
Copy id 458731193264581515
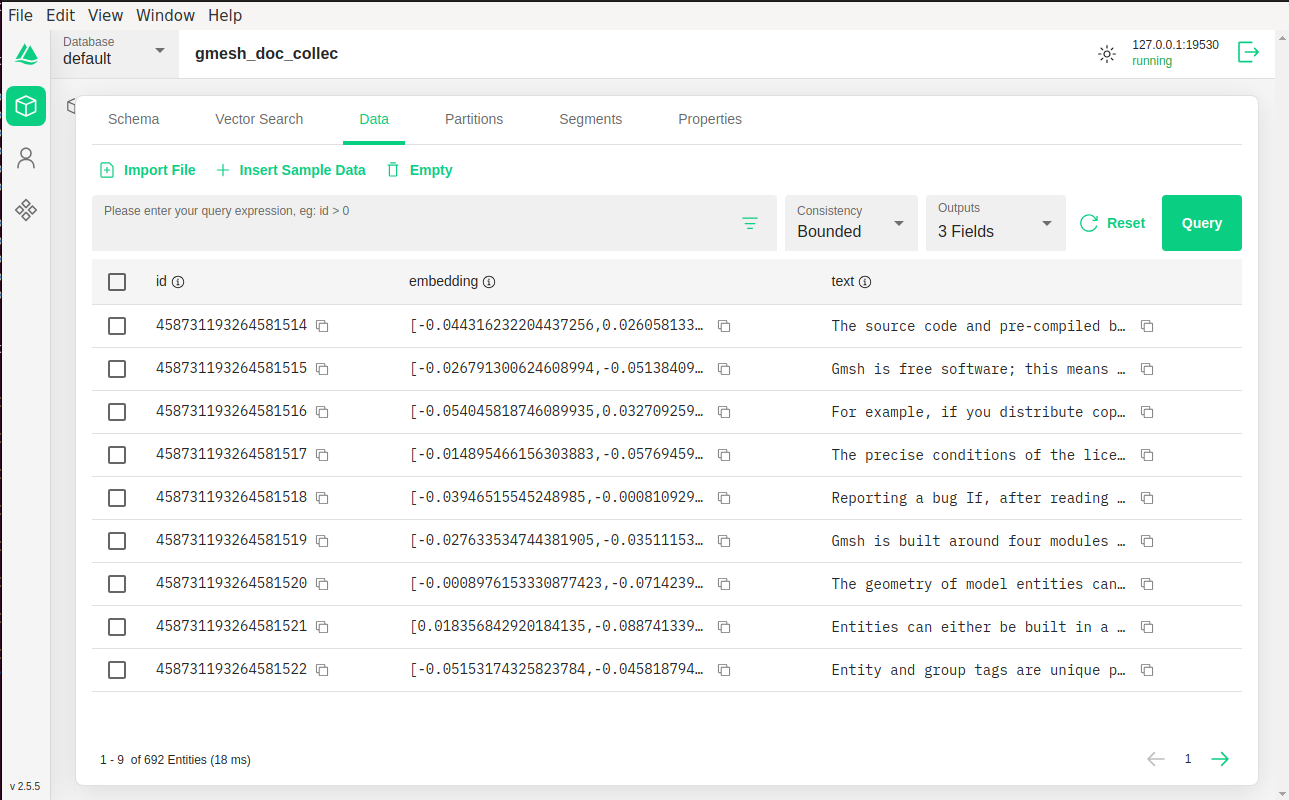click(322, 369)
